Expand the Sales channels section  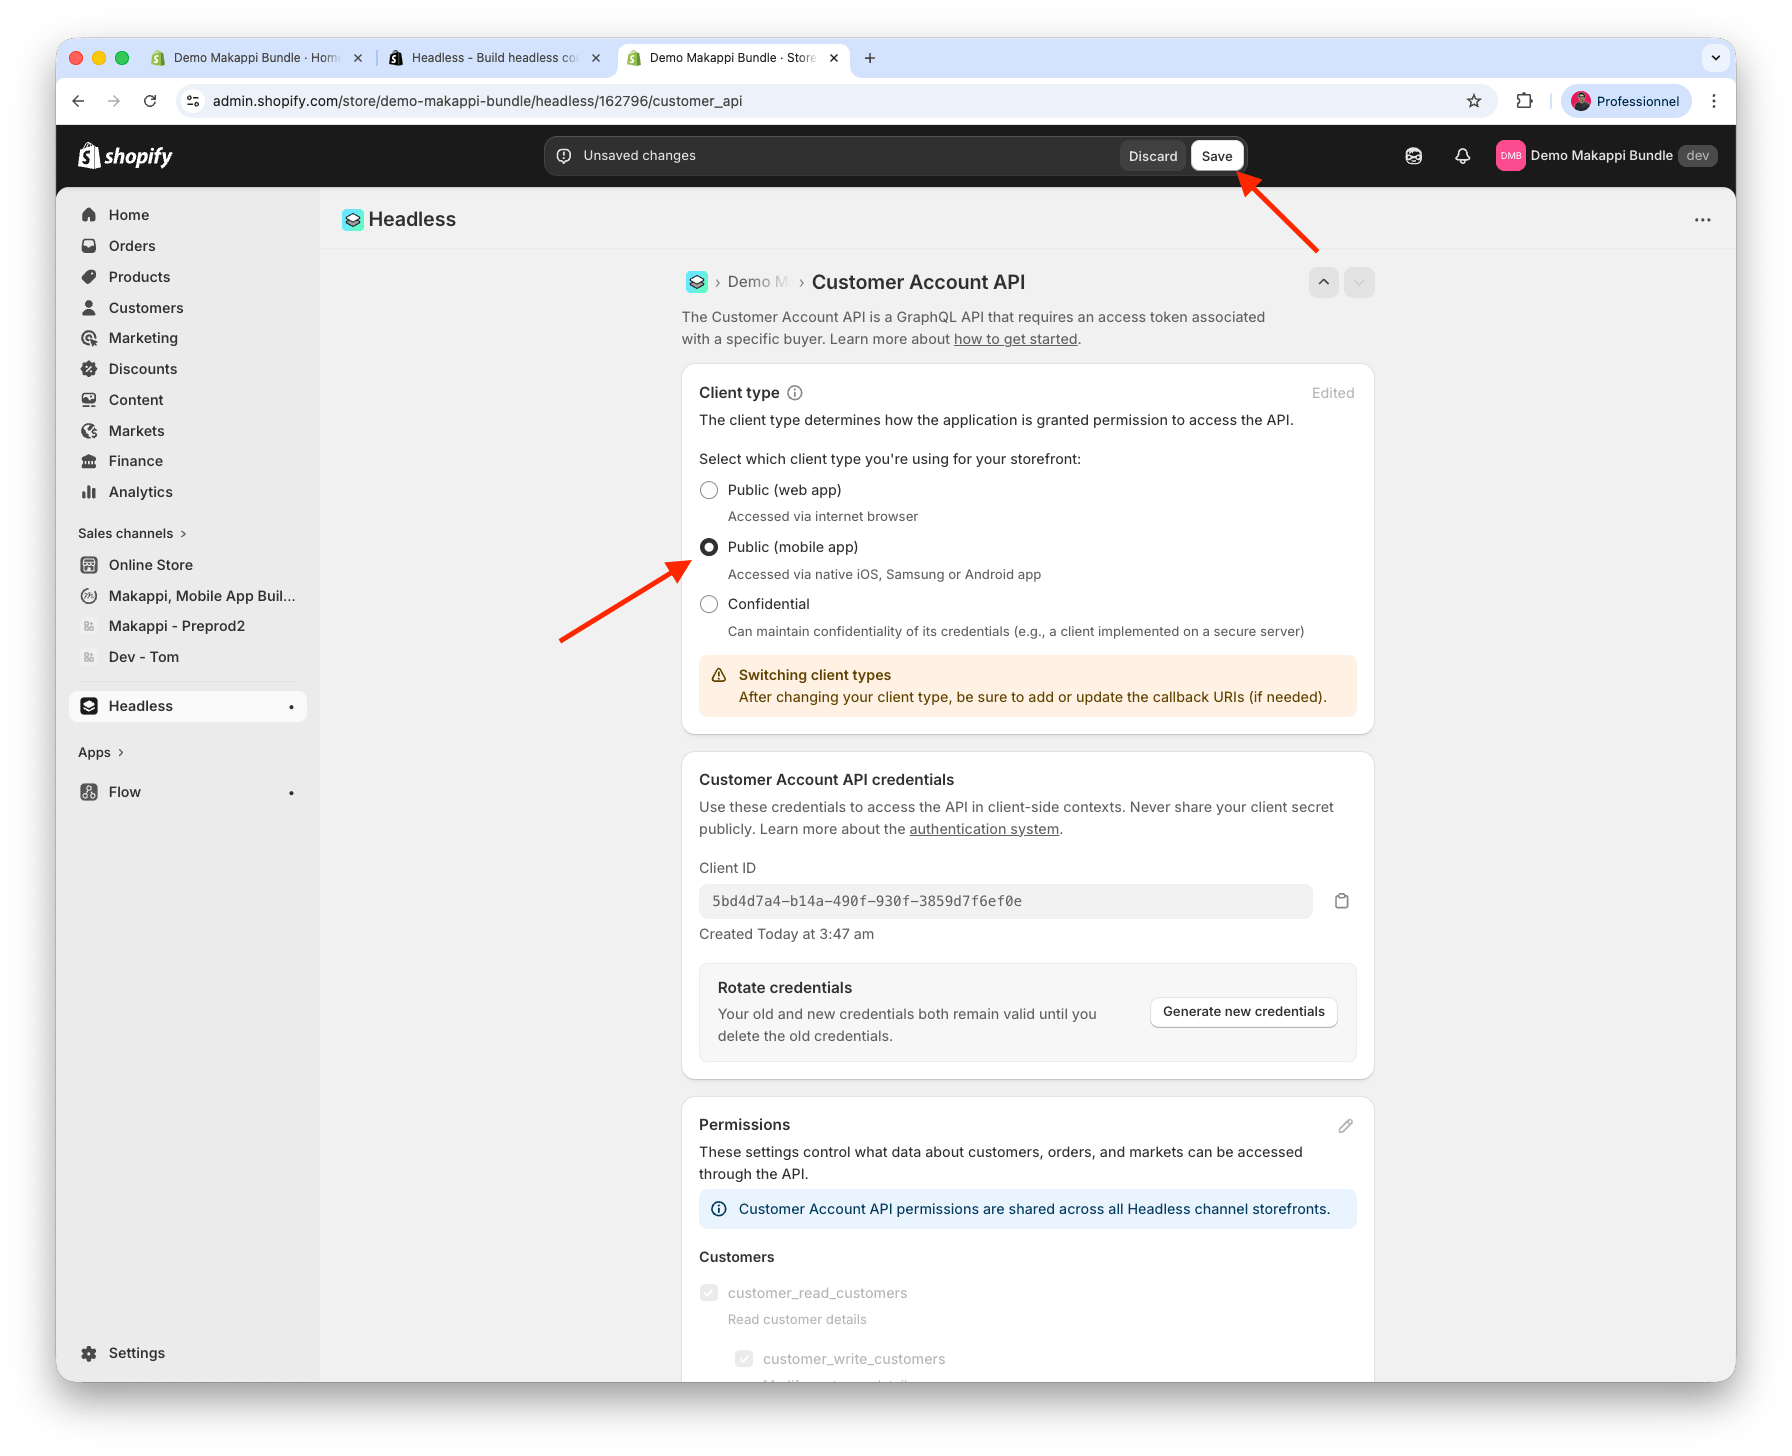click(132, 533)
